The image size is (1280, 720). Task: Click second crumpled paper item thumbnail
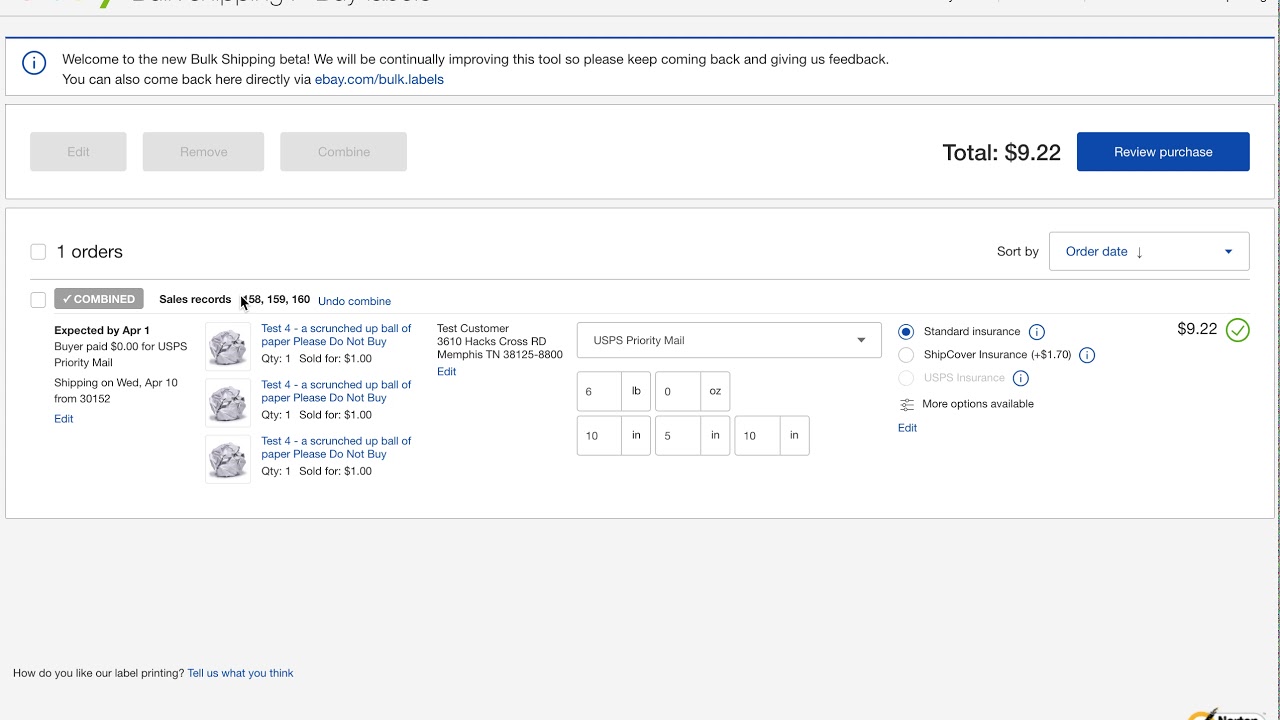228,403
